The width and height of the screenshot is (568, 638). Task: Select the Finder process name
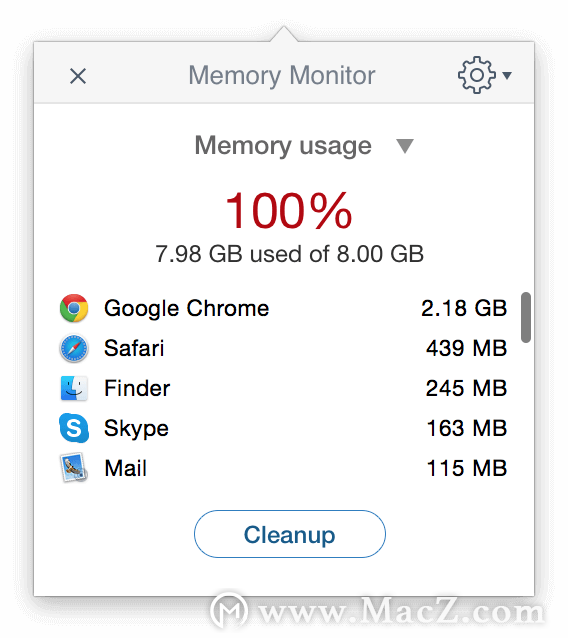tap(137, 388)
